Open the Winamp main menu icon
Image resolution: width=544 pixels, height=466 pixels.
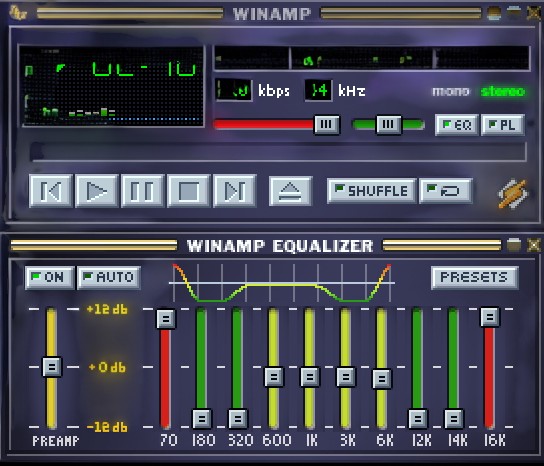coord(17,12)
